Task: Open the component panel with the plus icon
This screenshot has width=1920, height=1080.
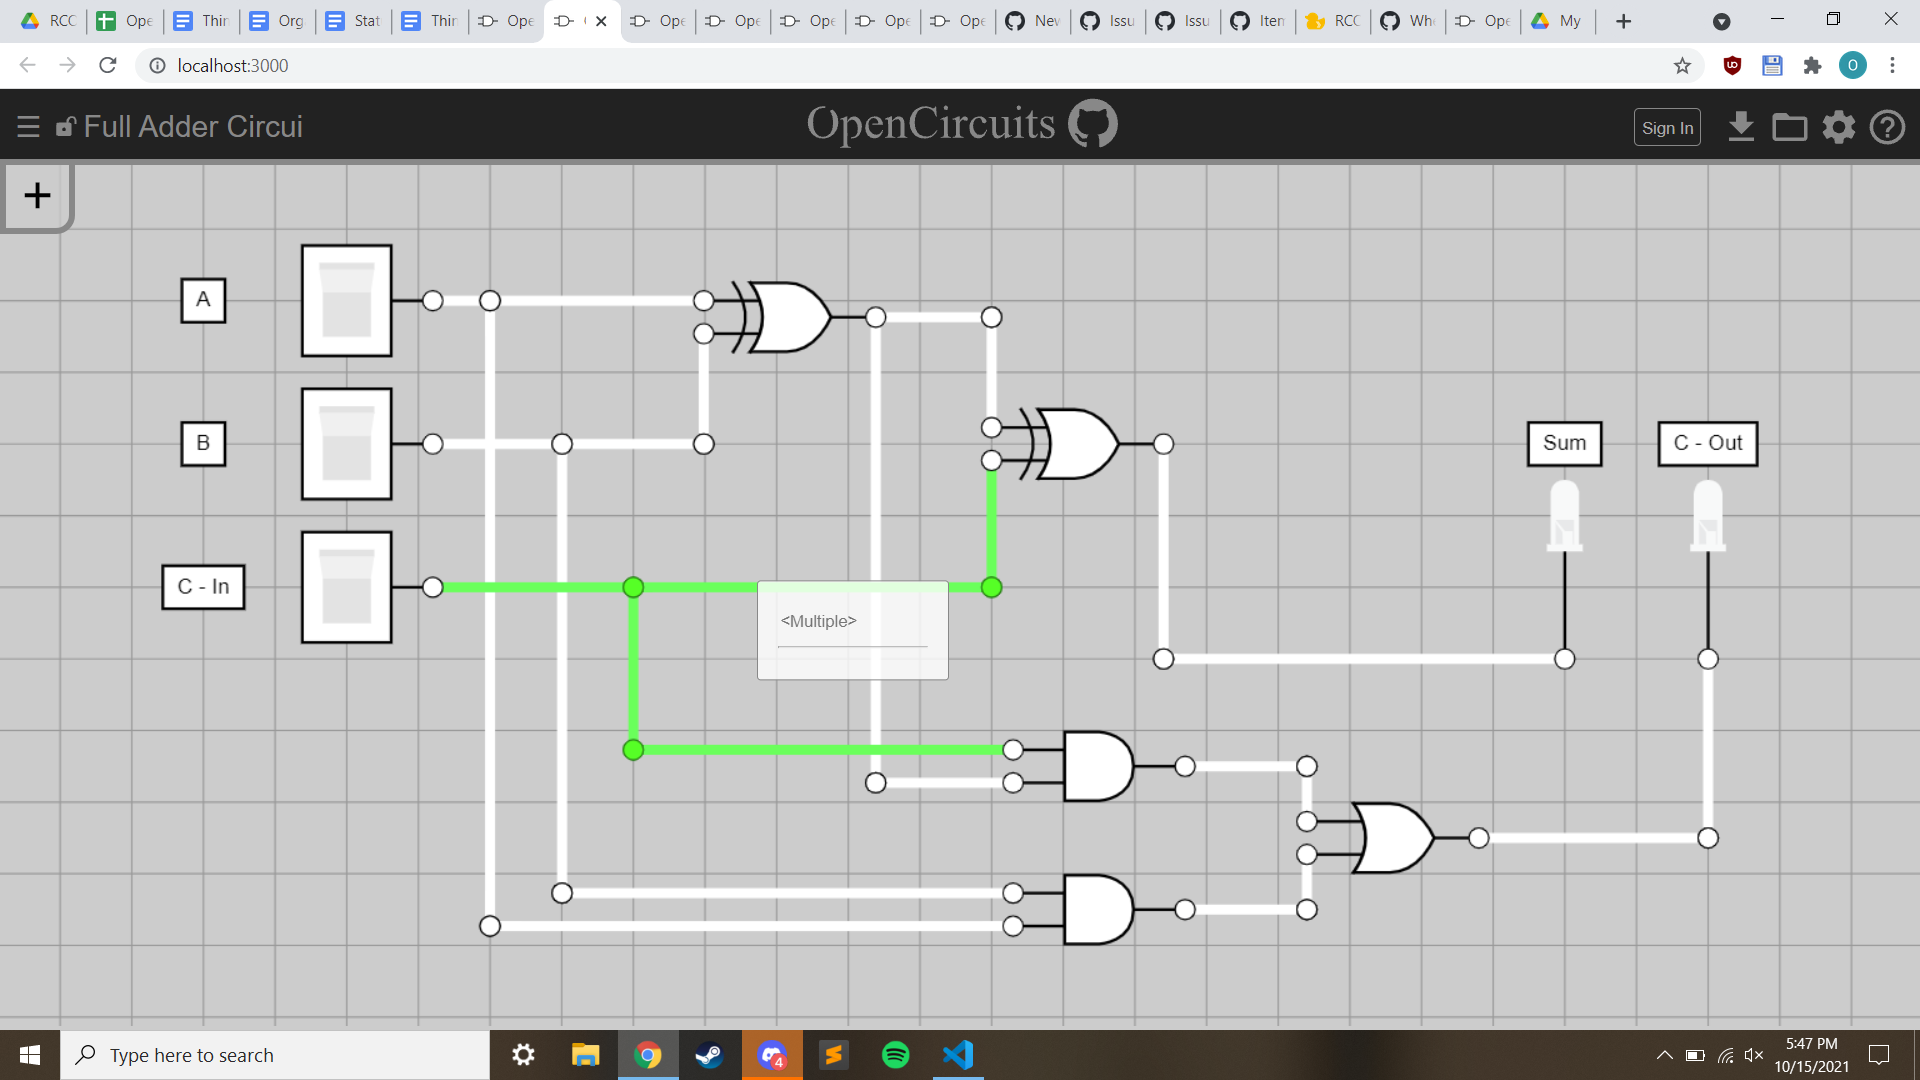Action: tap(37, 196)
